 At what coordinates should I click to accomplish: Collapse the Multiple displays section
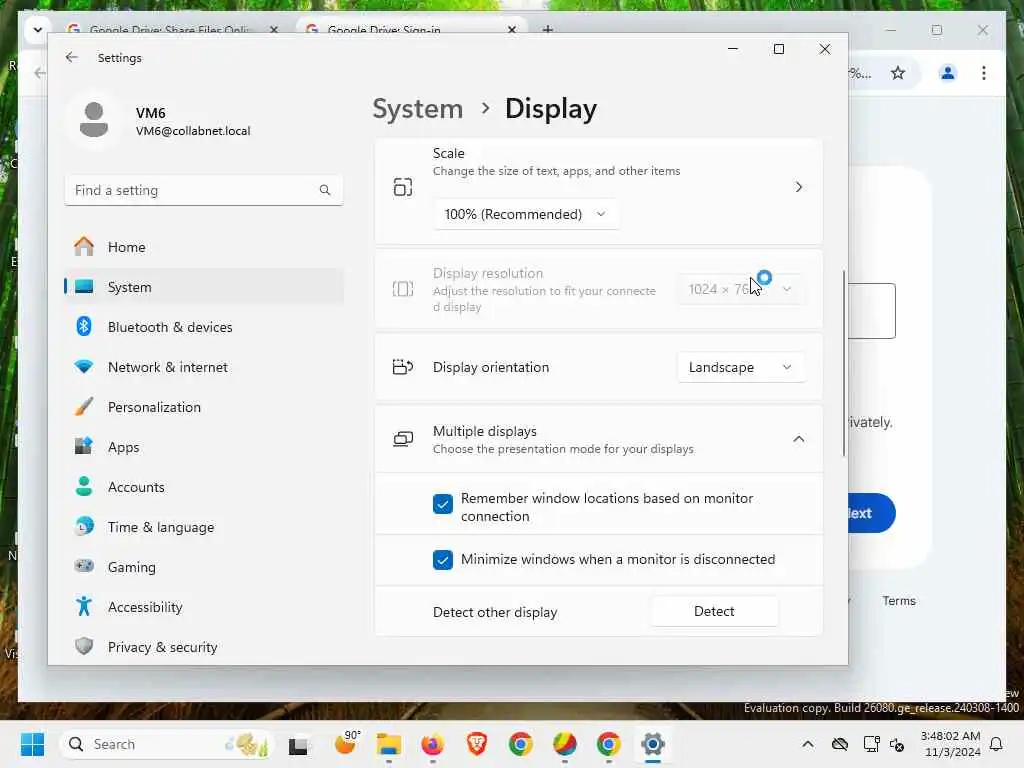798,439
